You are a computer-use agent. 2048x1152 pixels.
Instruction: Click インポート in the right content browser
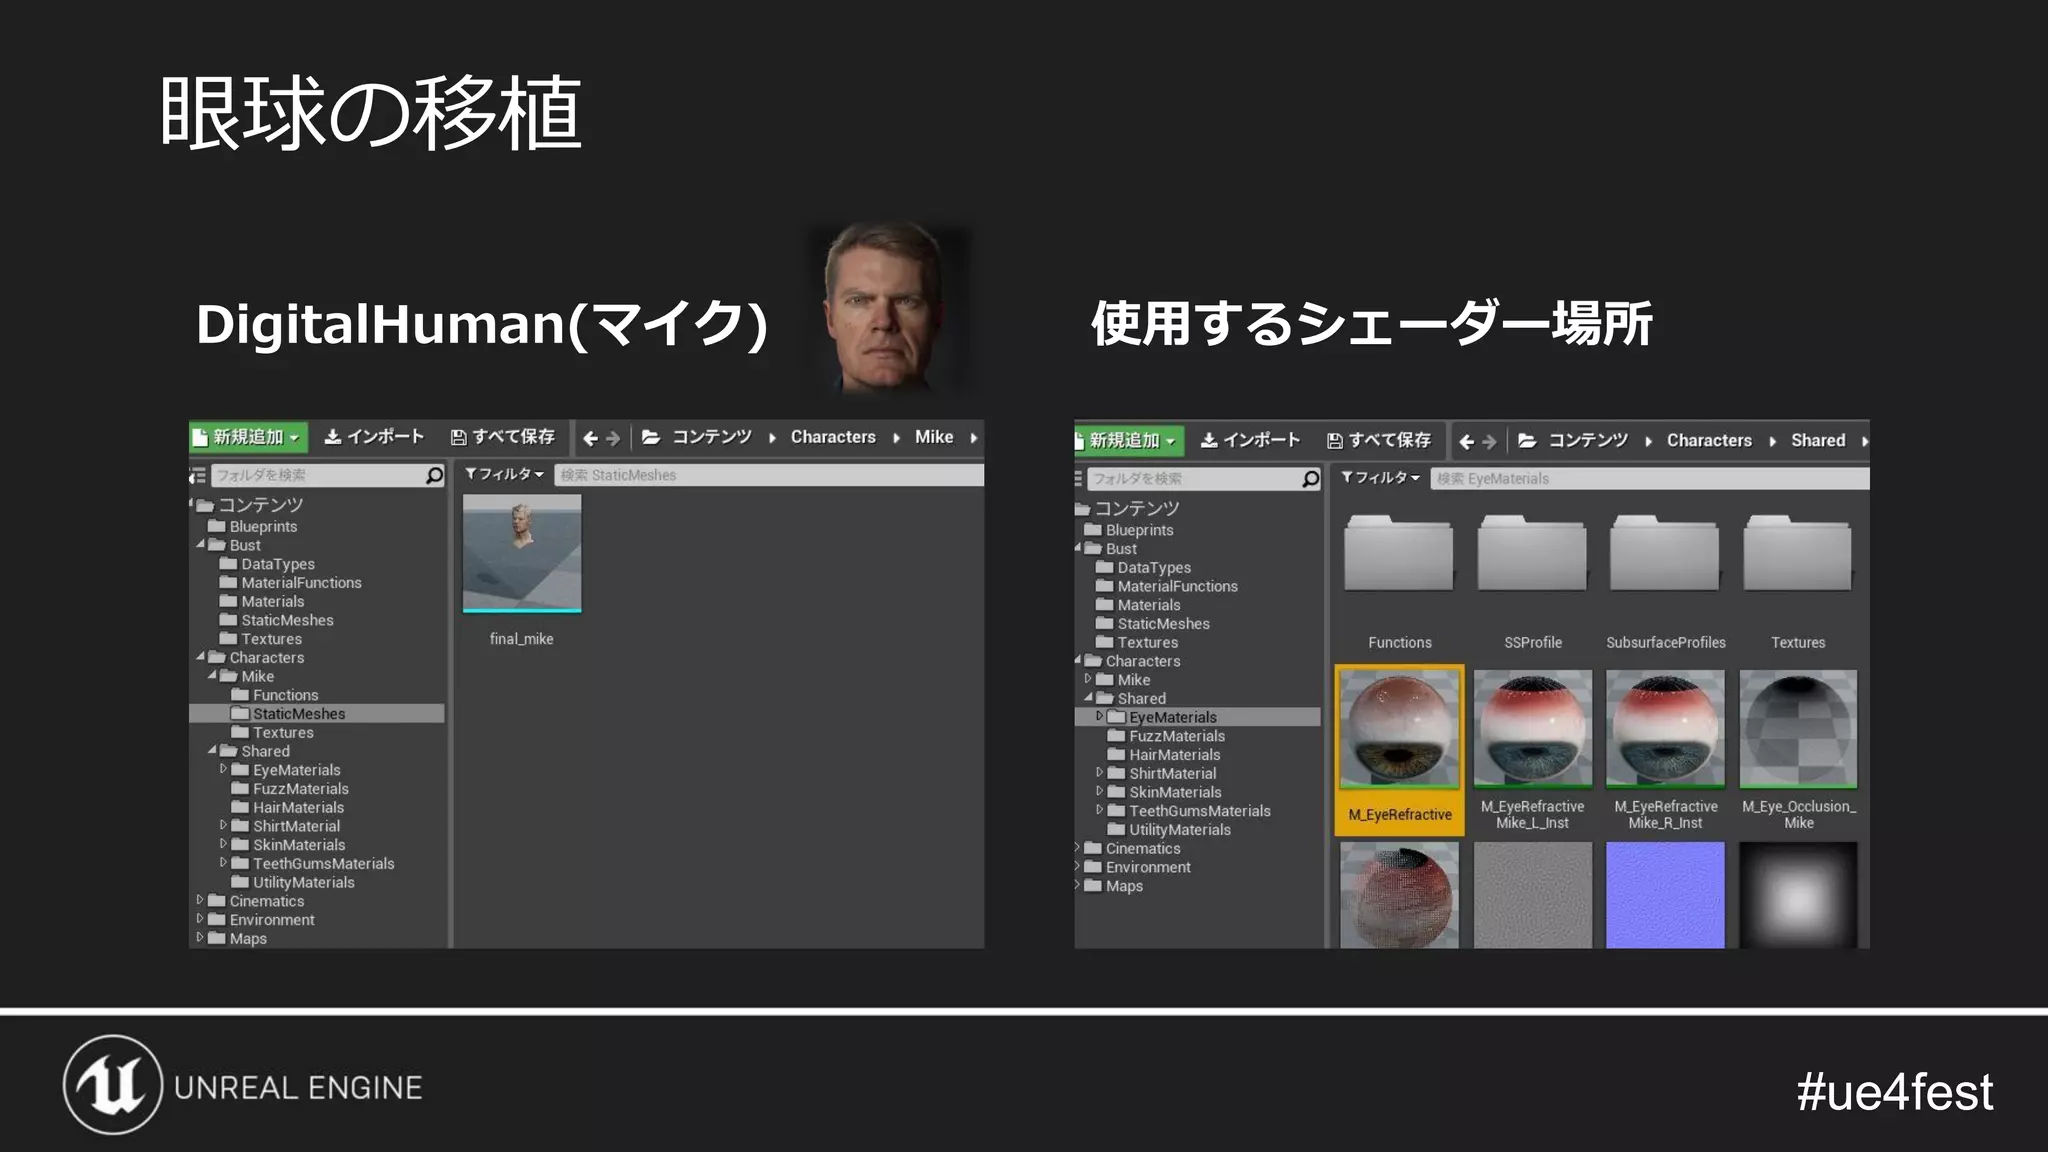(1251, 440)
